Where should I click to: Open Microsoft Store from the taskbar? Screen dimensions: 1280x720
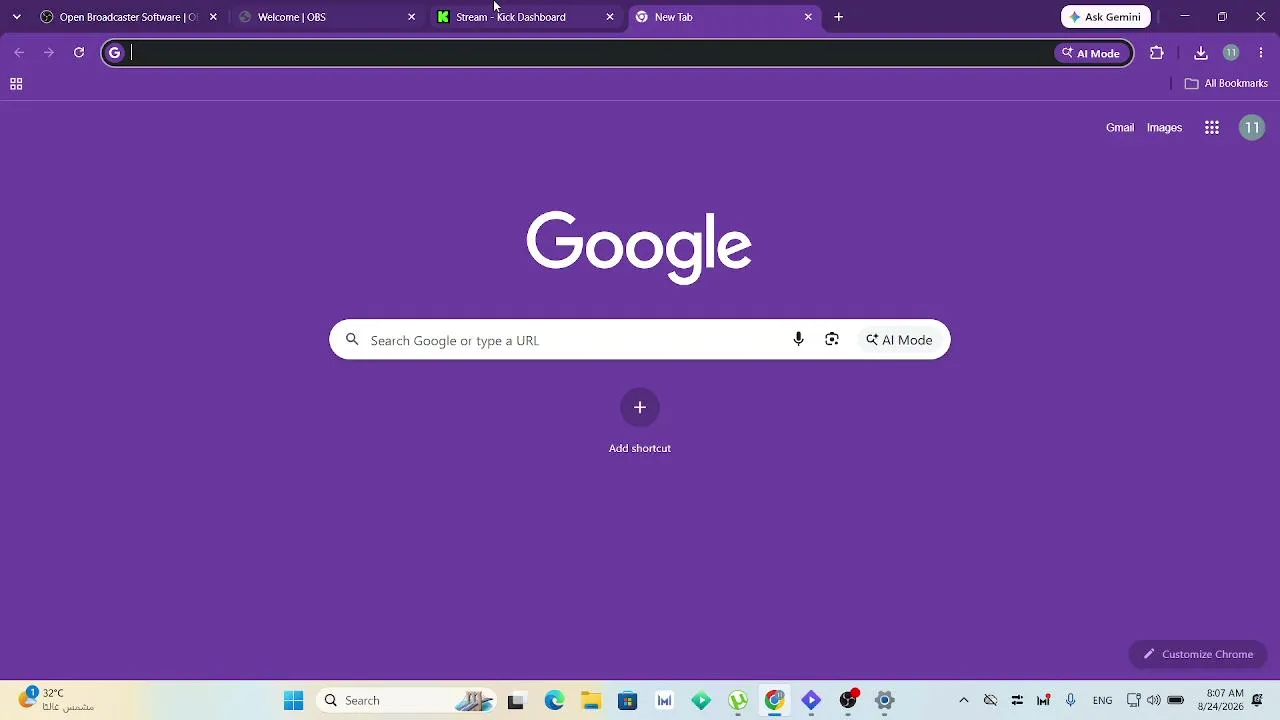(628, 701)
